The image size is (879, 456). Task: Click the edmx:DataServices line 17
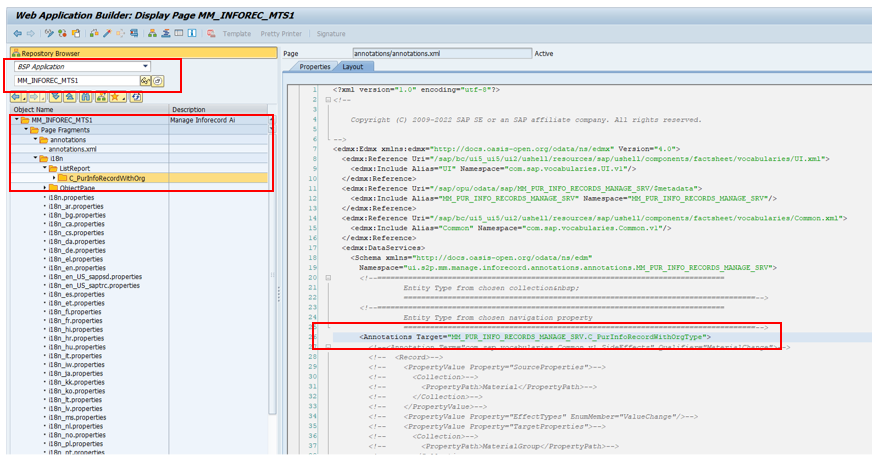tap(383, 248)
